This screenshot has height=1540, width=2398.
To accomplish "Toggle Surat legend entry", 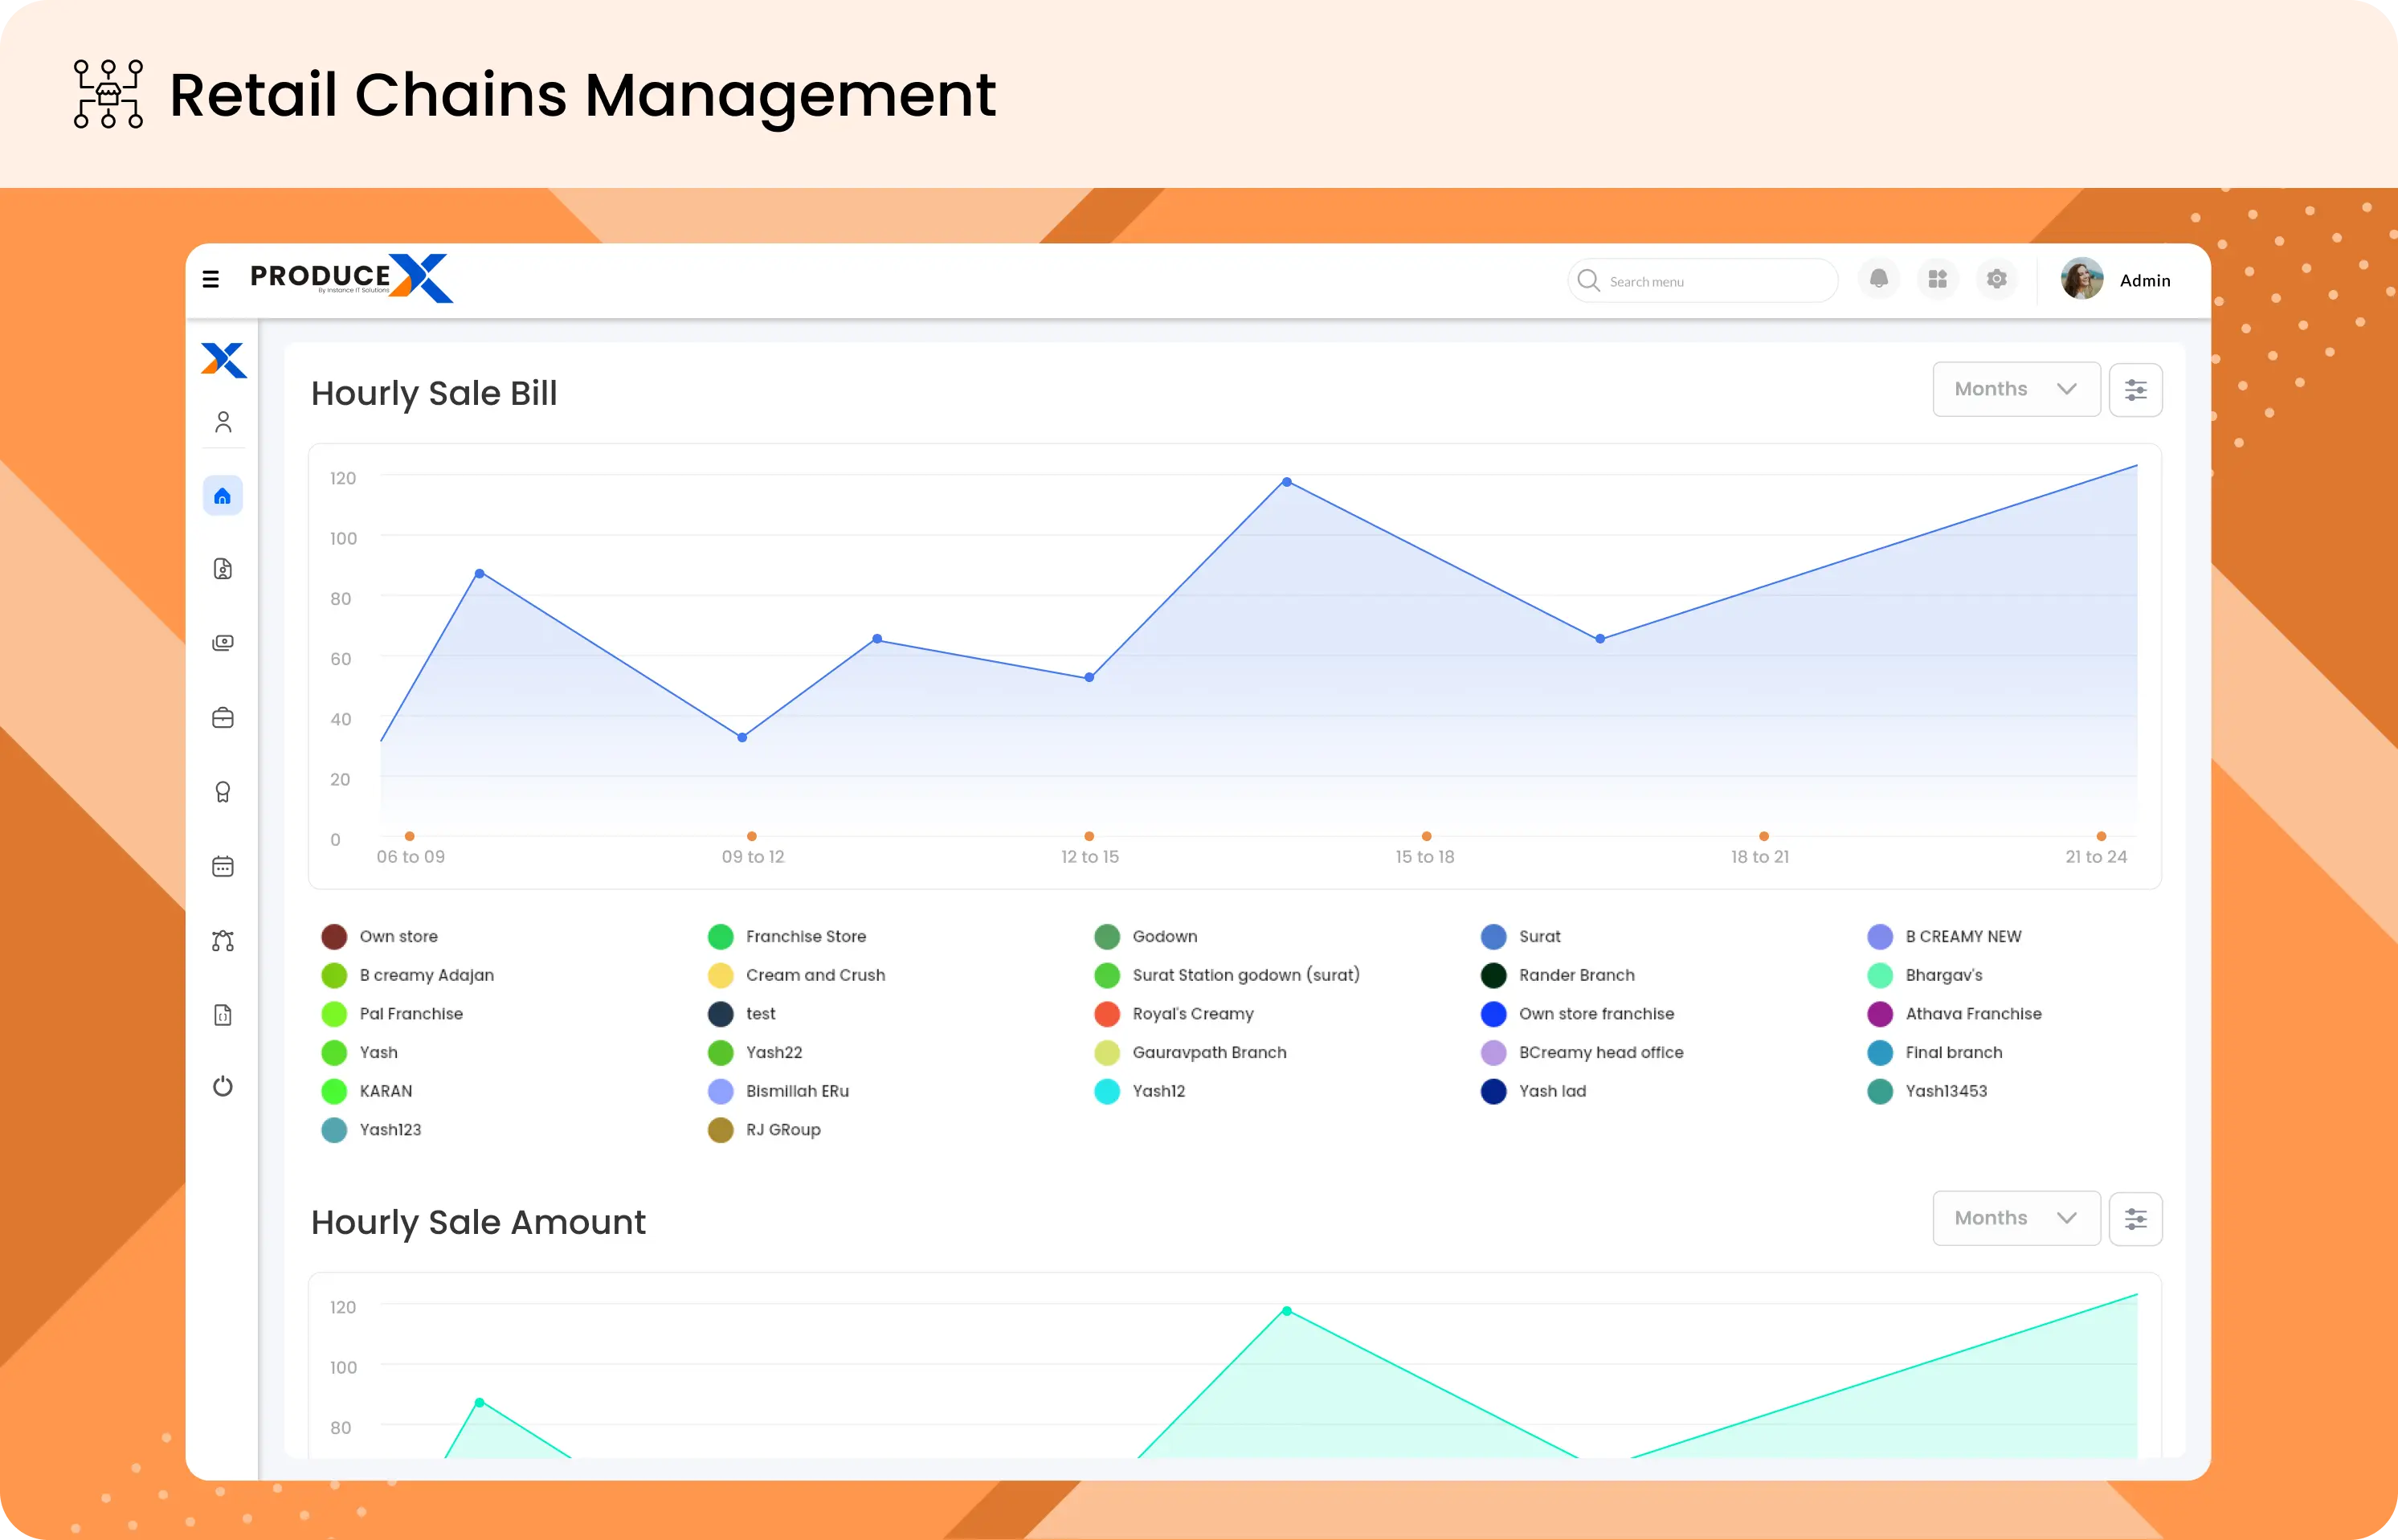I will click(1520, 936).
